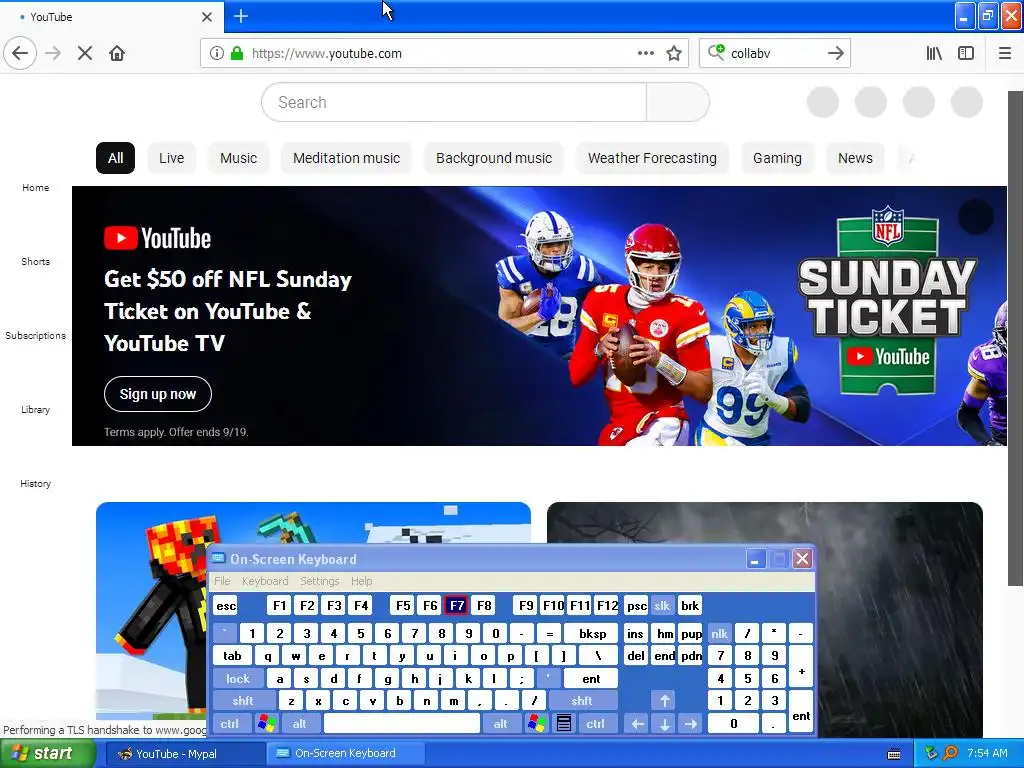Toggle the left ctrl key
The height and width of the screenshot is (768, 1024).
[229, 724]
